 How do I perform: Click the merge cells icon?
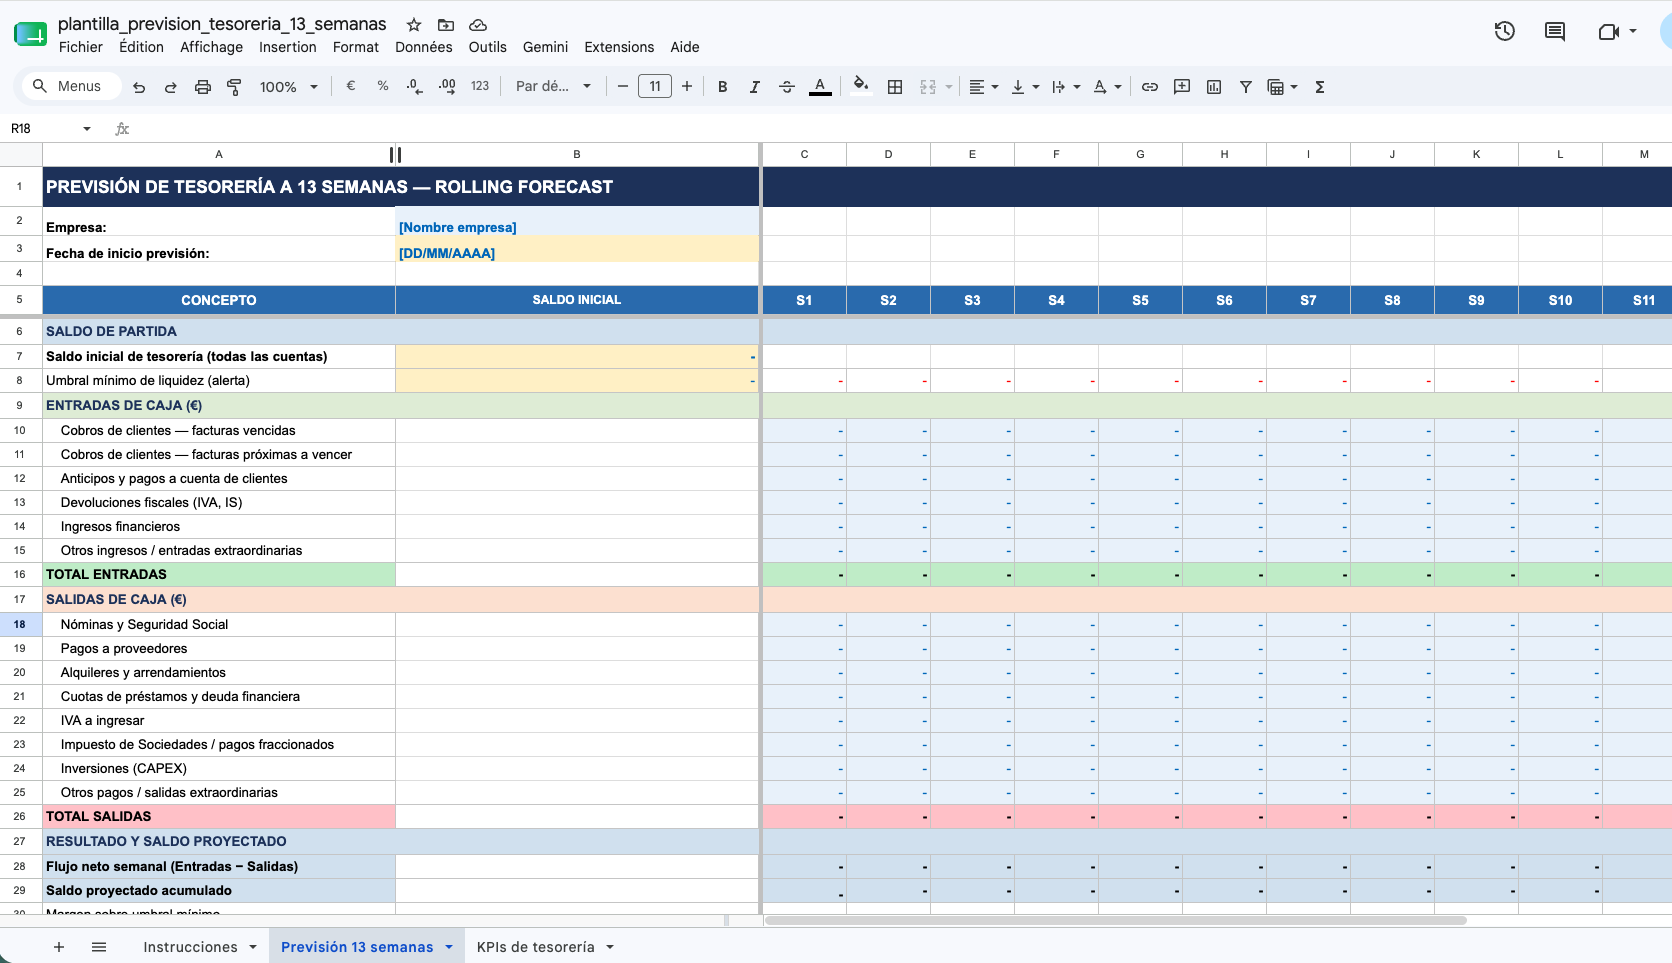tap(928, 87)
